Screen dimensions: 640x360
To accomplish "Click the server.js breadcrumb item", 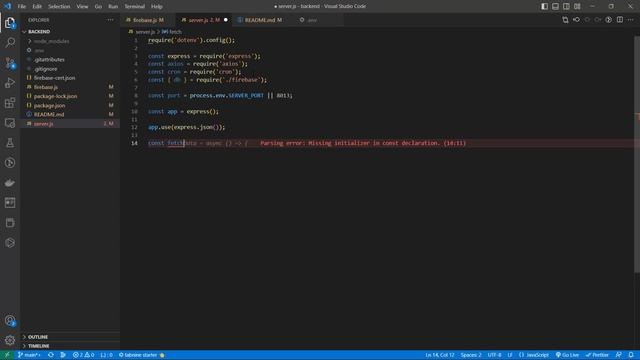I will tap(142, 32).
